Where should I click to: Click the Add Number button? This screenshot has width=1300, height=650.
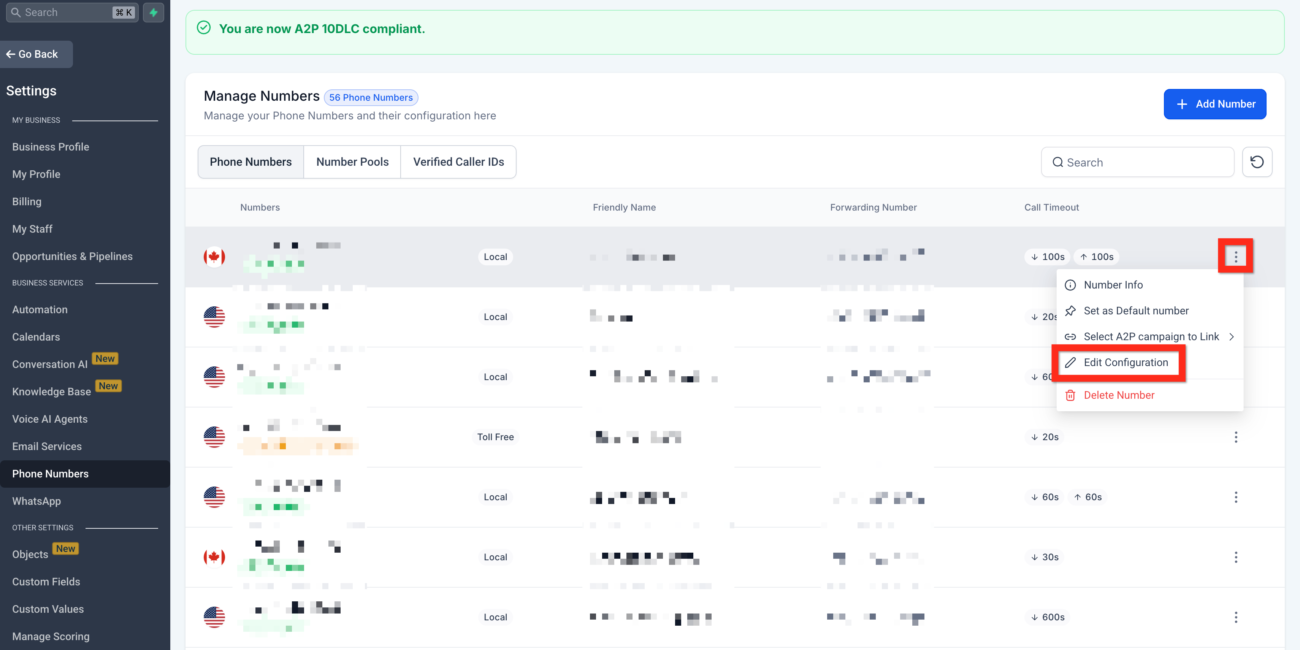pyautogui.click(x=1214, y=104)
